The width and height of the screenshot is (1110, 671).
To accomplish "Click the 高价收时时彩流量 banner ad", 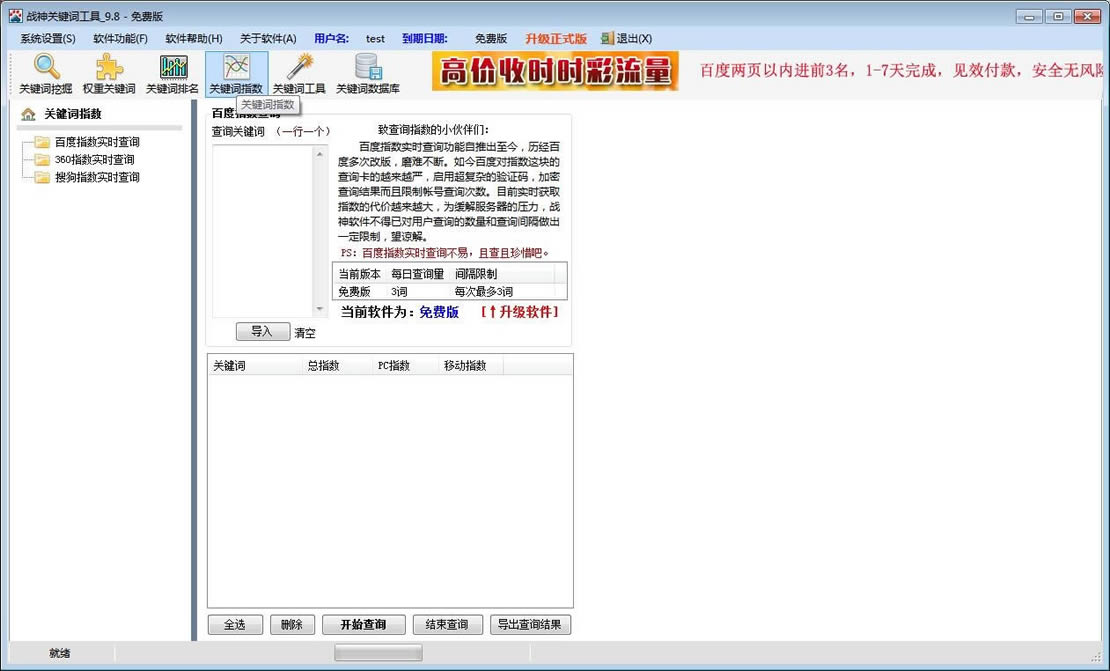I will [x=556, y=71].
